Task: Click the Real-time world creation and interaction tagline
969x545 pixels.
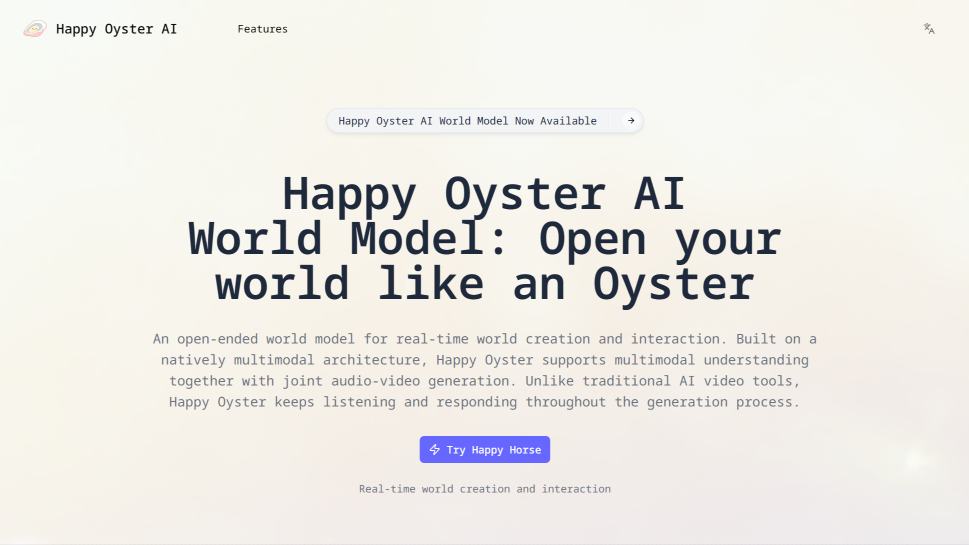Action: (x=484, y=489)
